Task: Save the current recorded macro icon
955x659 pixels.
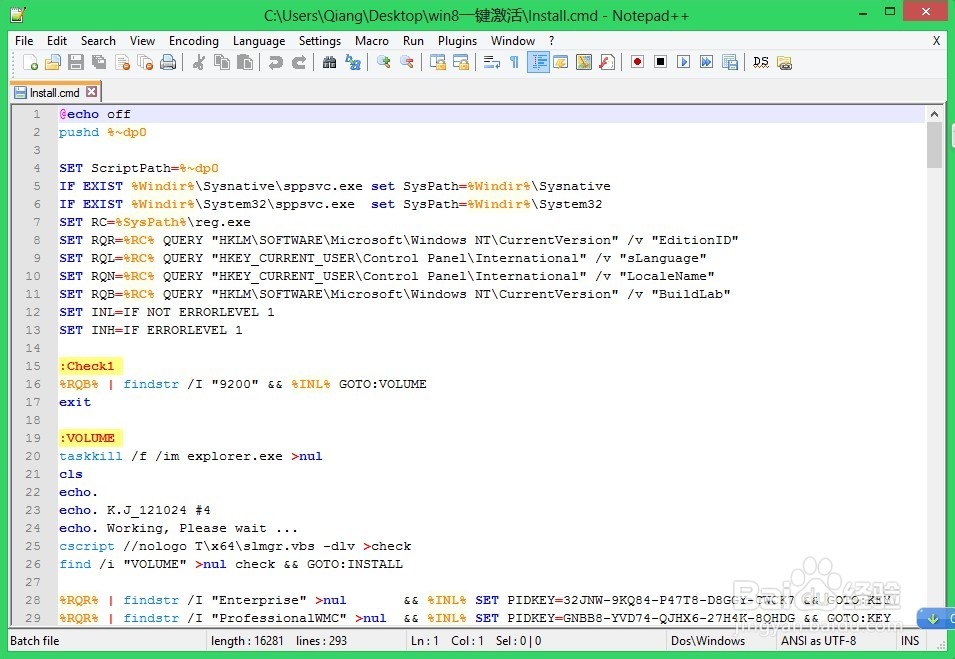Action: pos(730,62)
